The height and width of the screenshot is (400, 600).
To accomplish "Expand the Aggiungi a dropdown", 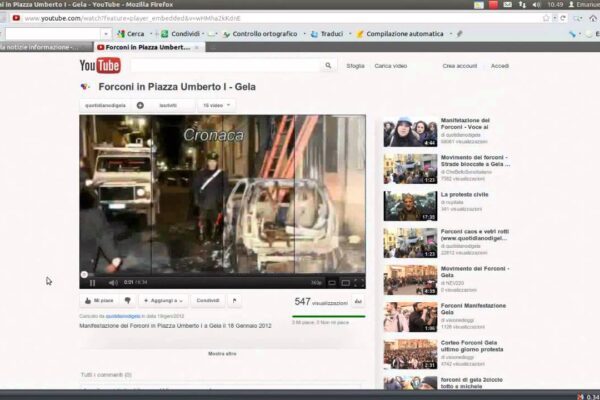I will (x=164, y=300).
